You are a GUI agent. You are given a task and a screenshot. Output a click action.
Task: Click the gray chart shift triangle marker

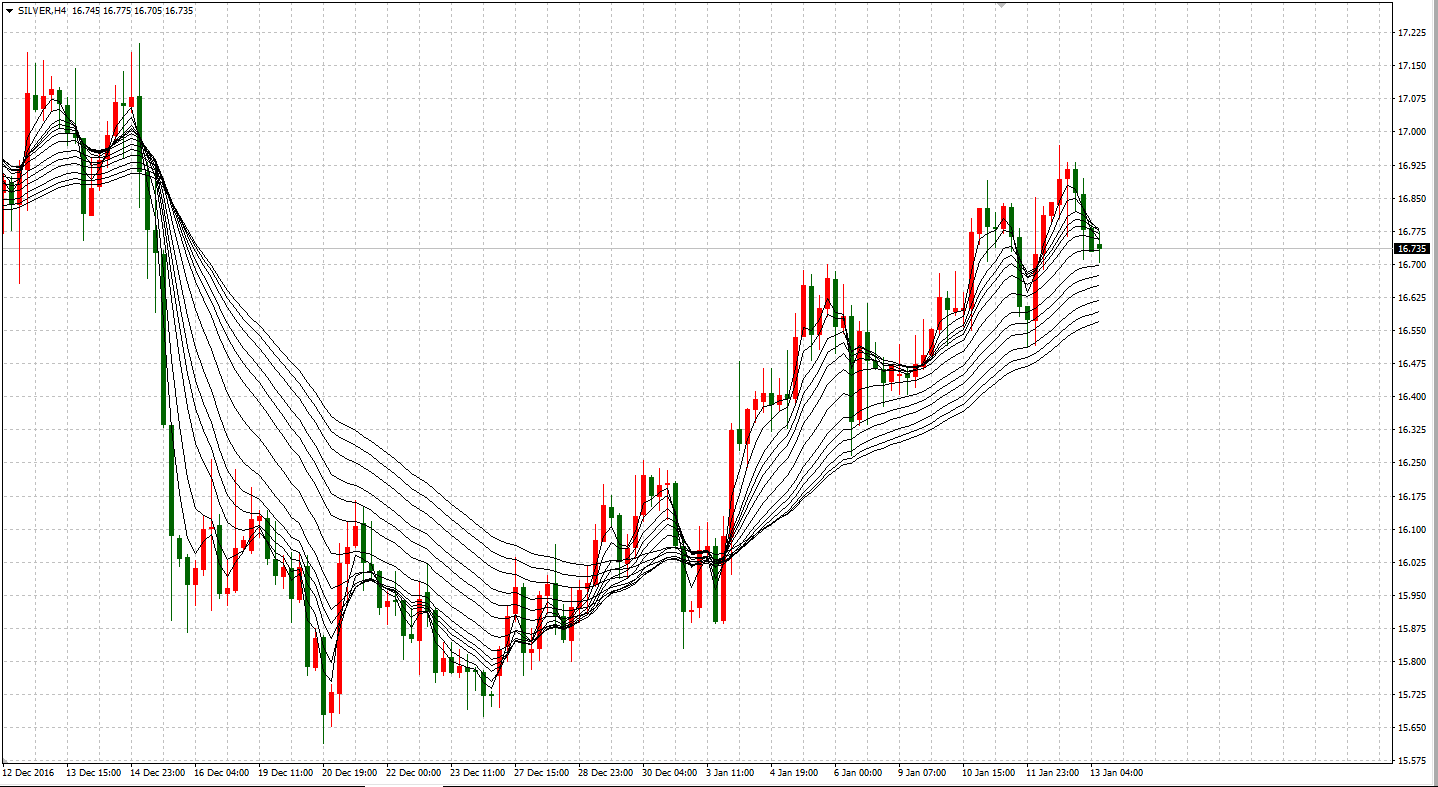[1000, 5]
